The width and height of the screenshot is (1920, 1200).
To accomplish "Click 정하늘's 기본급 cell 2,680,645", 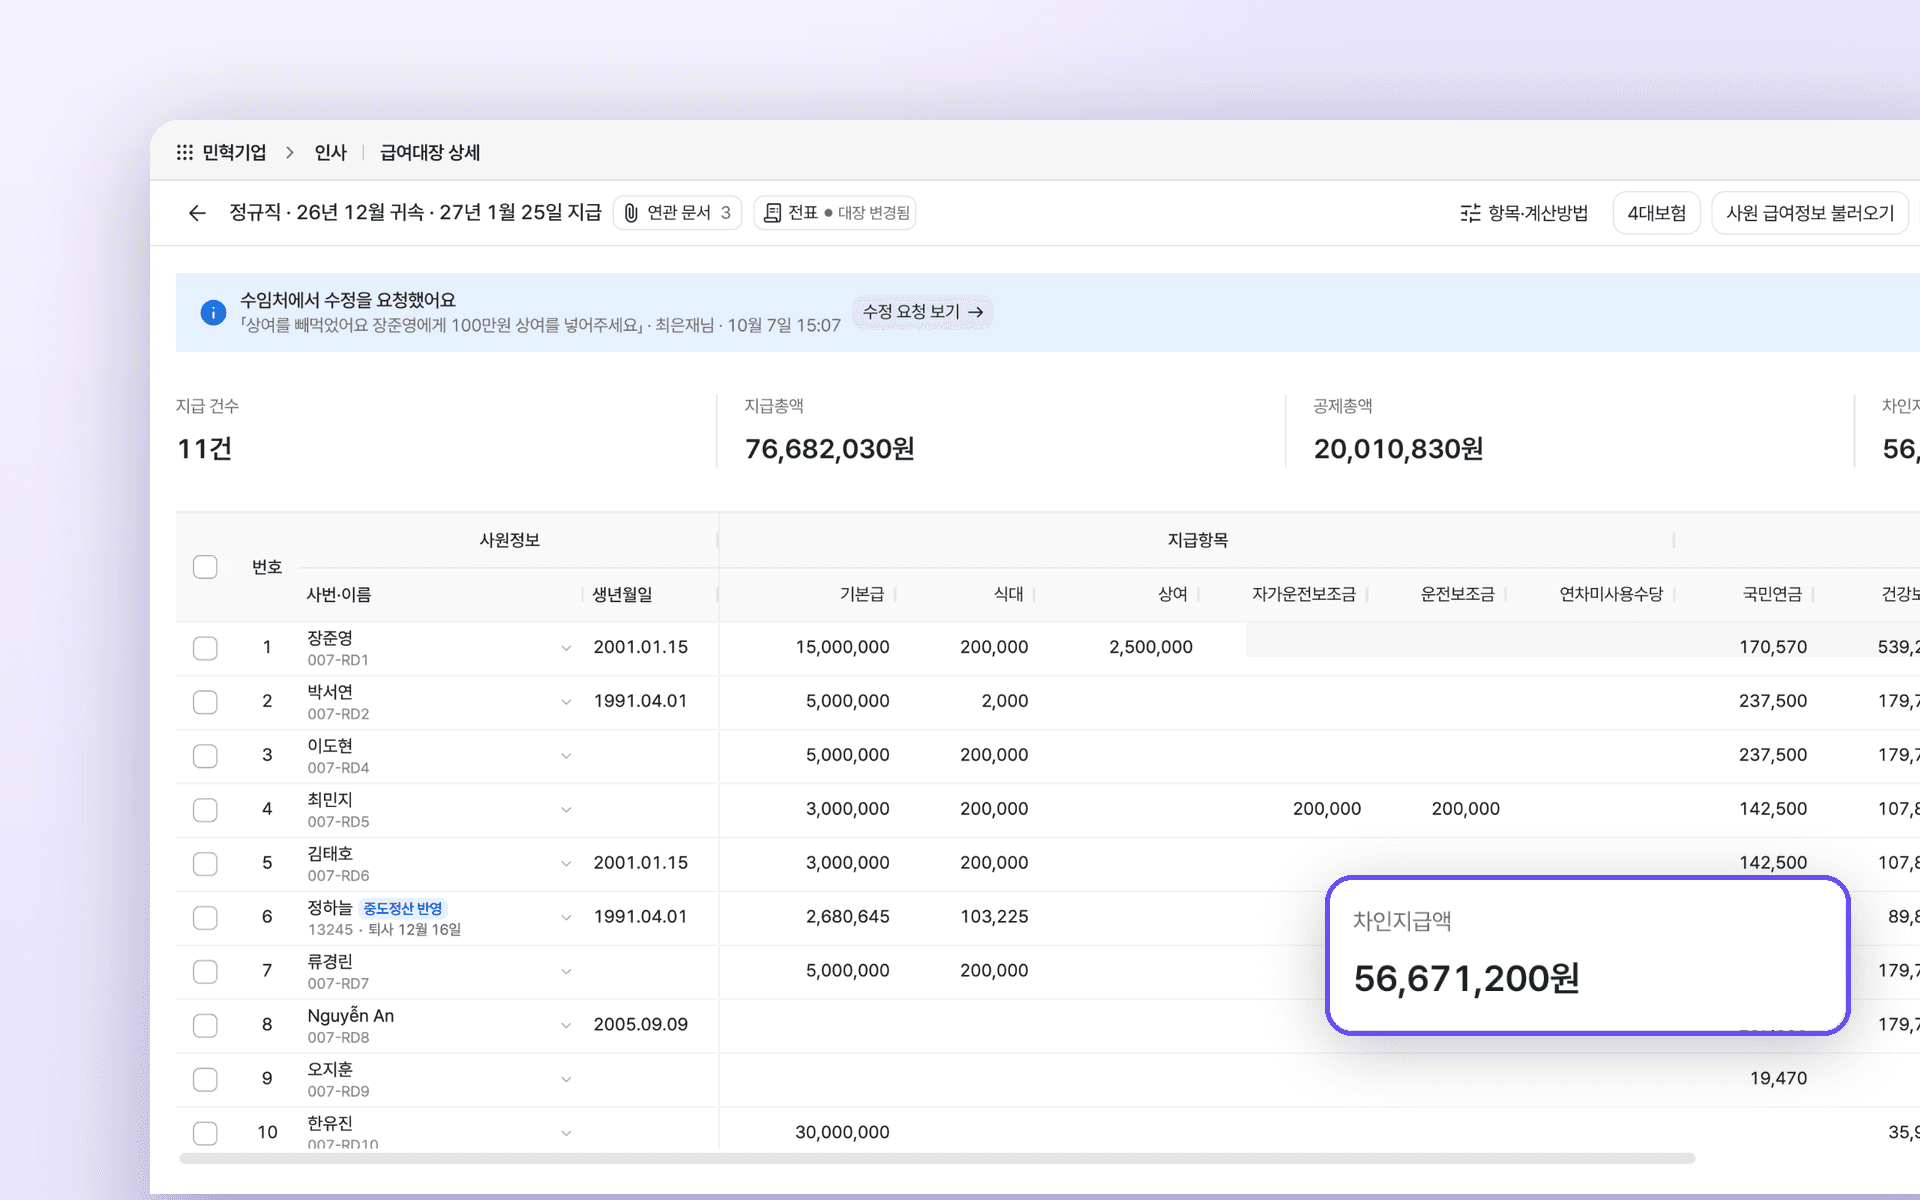I will tap(847, 917).
